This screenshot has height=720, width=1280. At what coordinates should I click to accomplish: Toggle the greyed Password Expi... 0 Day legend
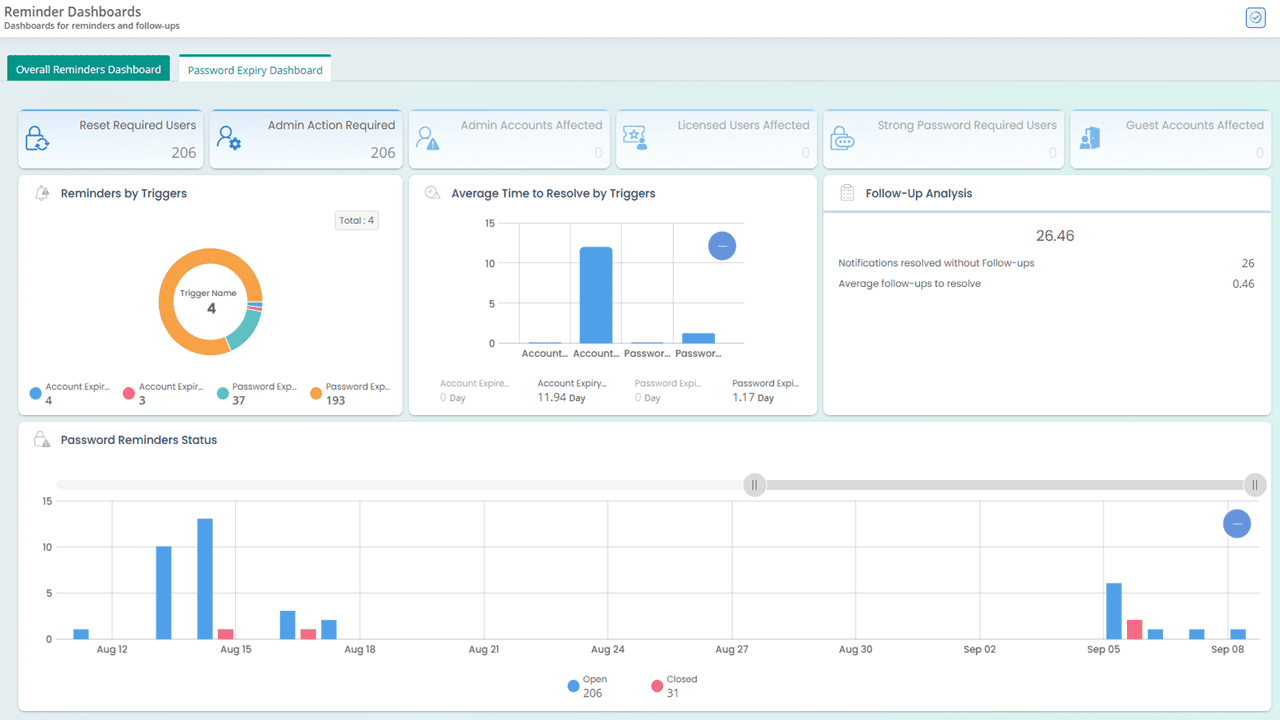tap(669, 390)
